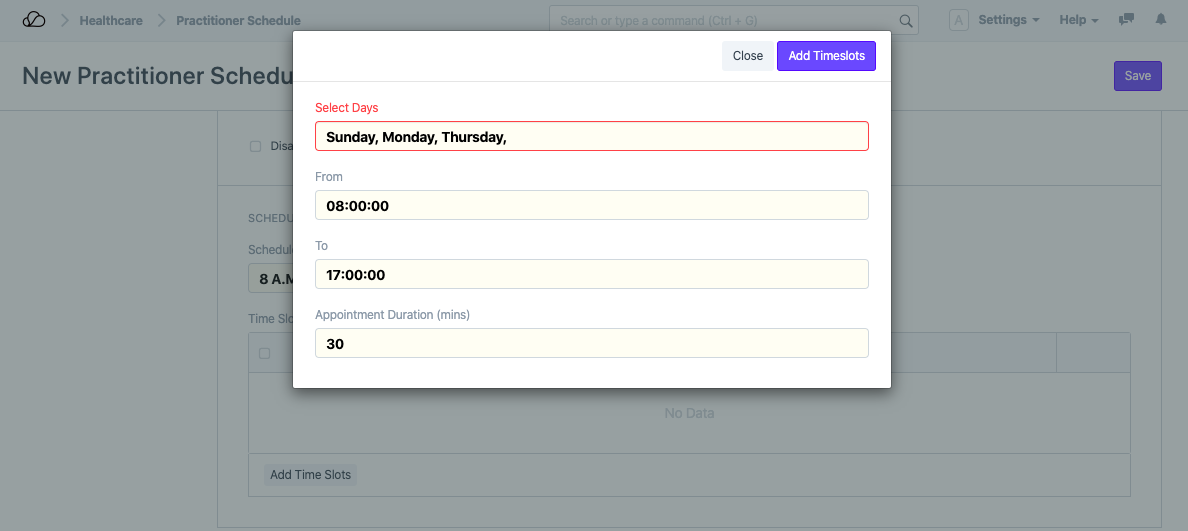Go to Healthcare breadcrumb
This screenshot has height=531, width=1188.
click(111, 20)
